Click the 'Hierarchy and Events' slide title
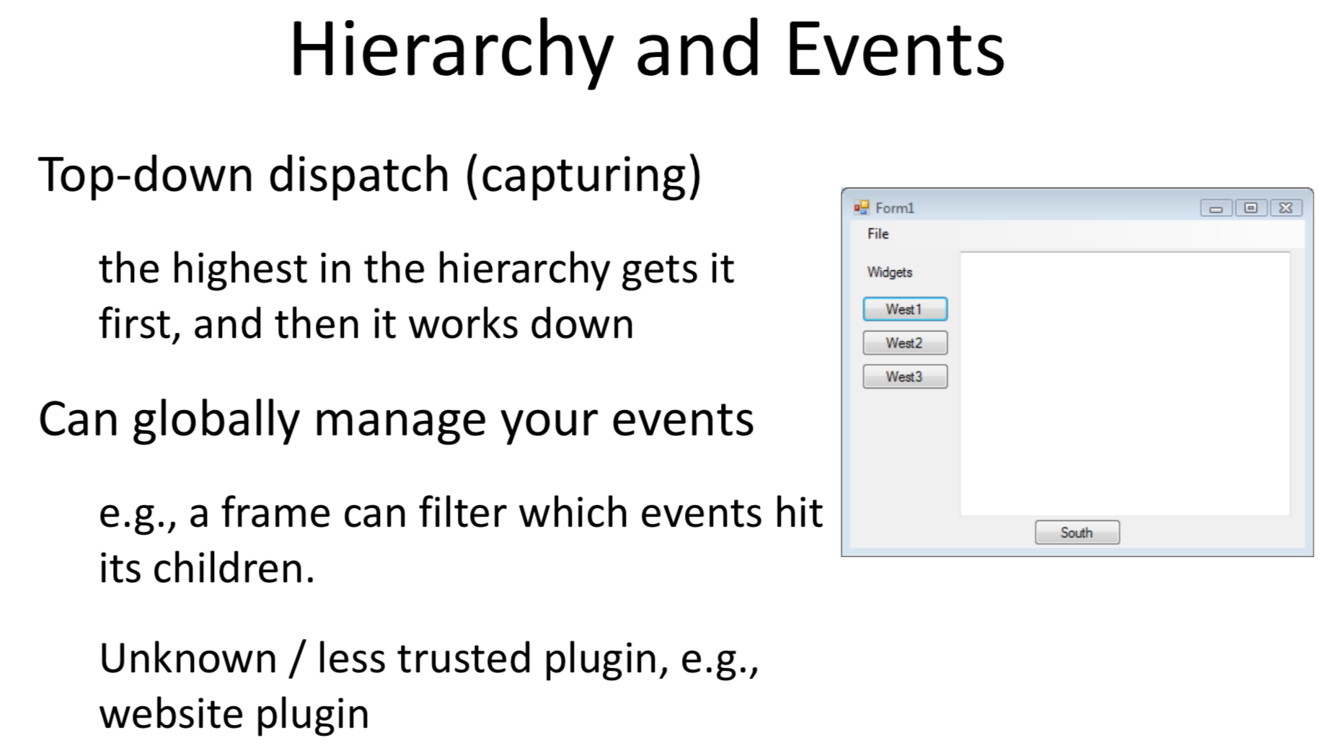The image size is (1334, 748). (x=647, y=50)
